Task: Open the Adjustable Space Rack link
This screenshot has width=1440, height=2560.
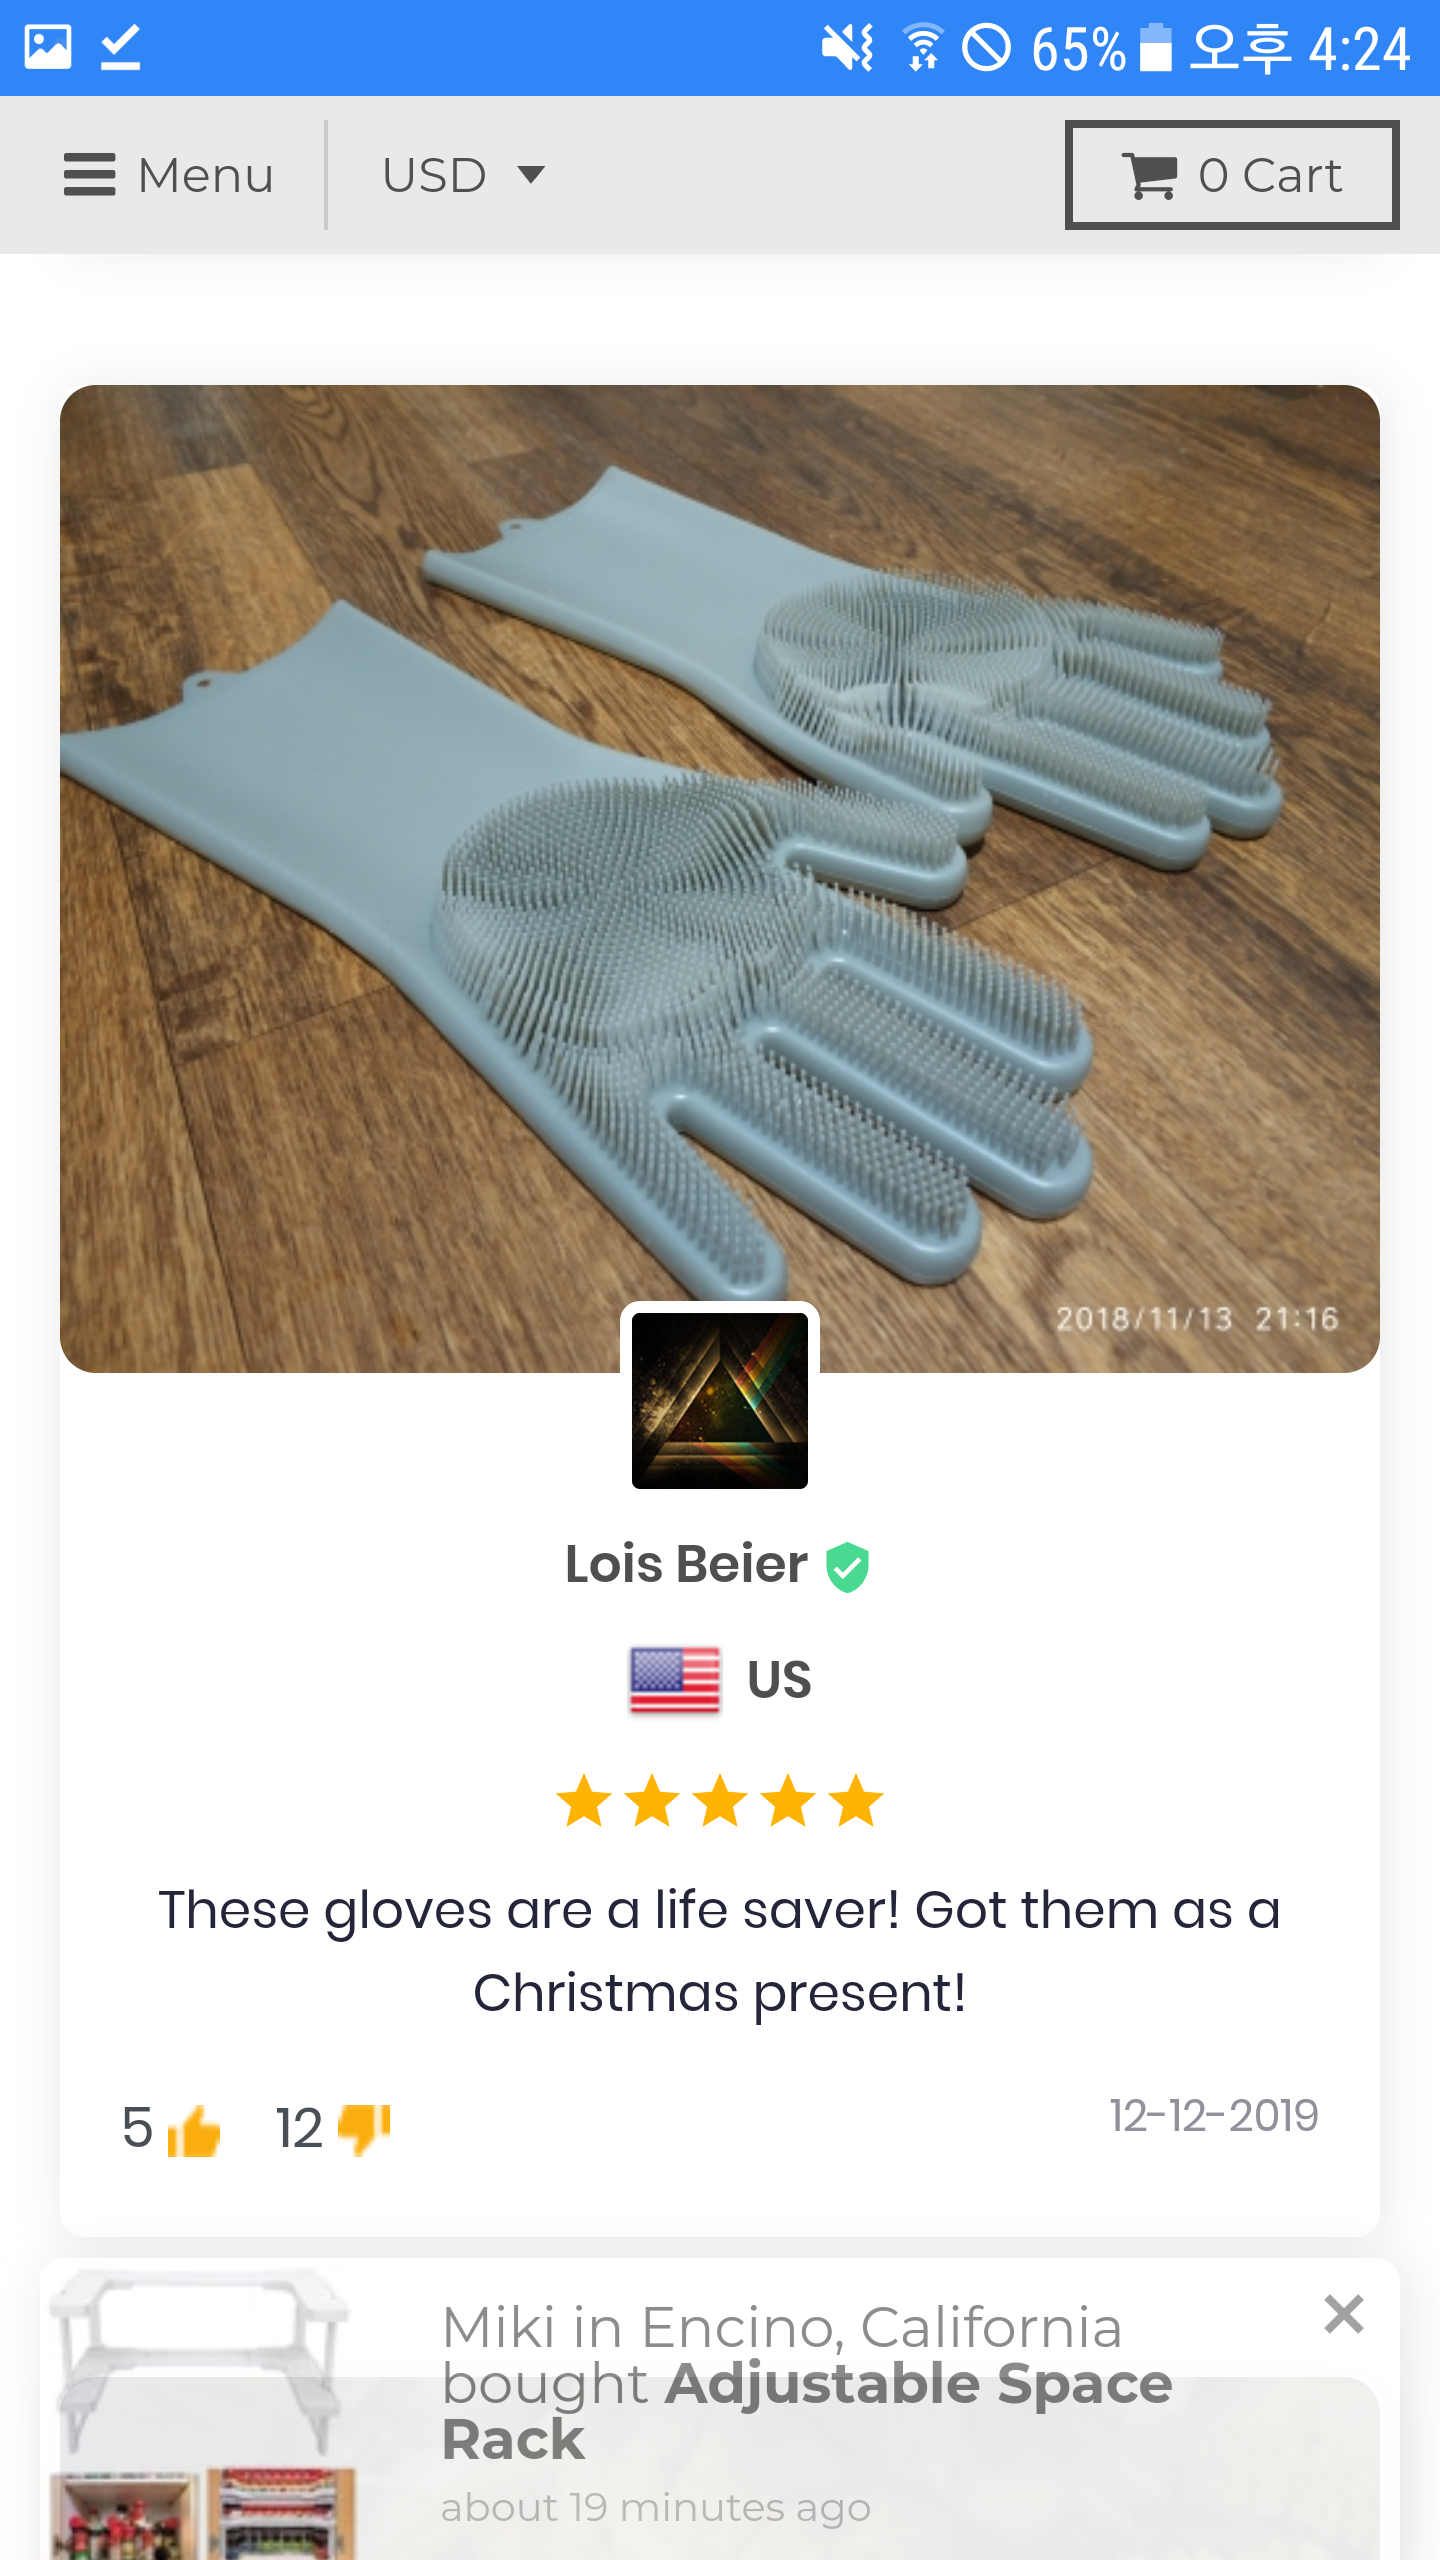Action: click(x=807, y=2411)
